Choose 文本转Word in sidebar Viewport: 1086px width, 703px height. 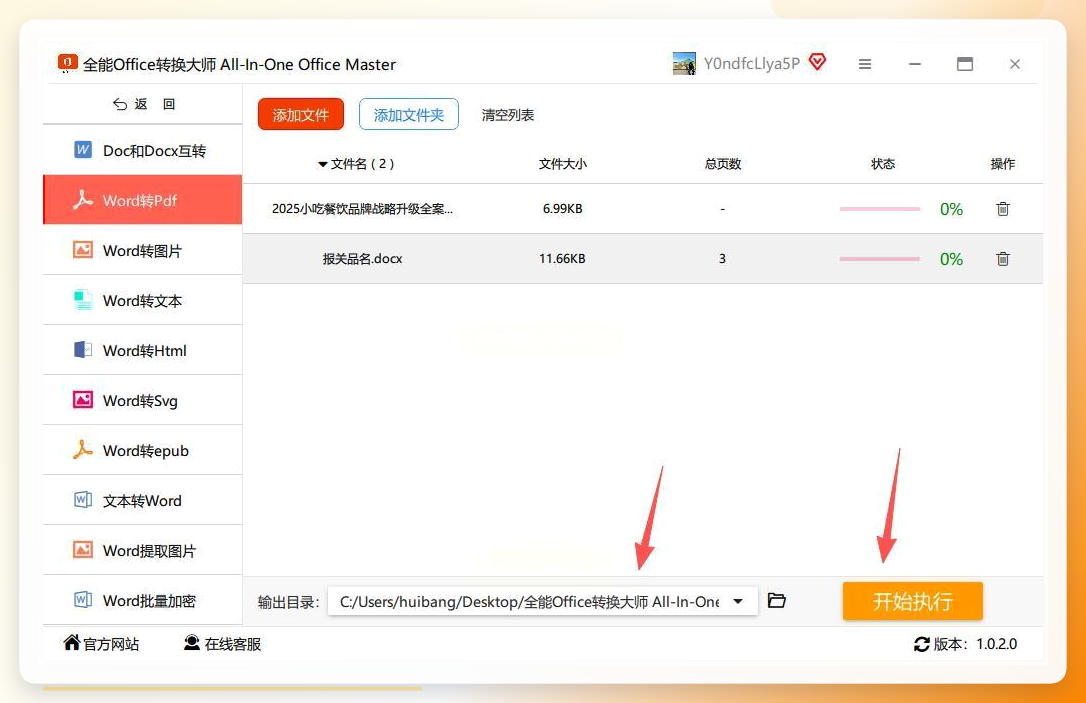pyautogui.click(x=143, y=499)
